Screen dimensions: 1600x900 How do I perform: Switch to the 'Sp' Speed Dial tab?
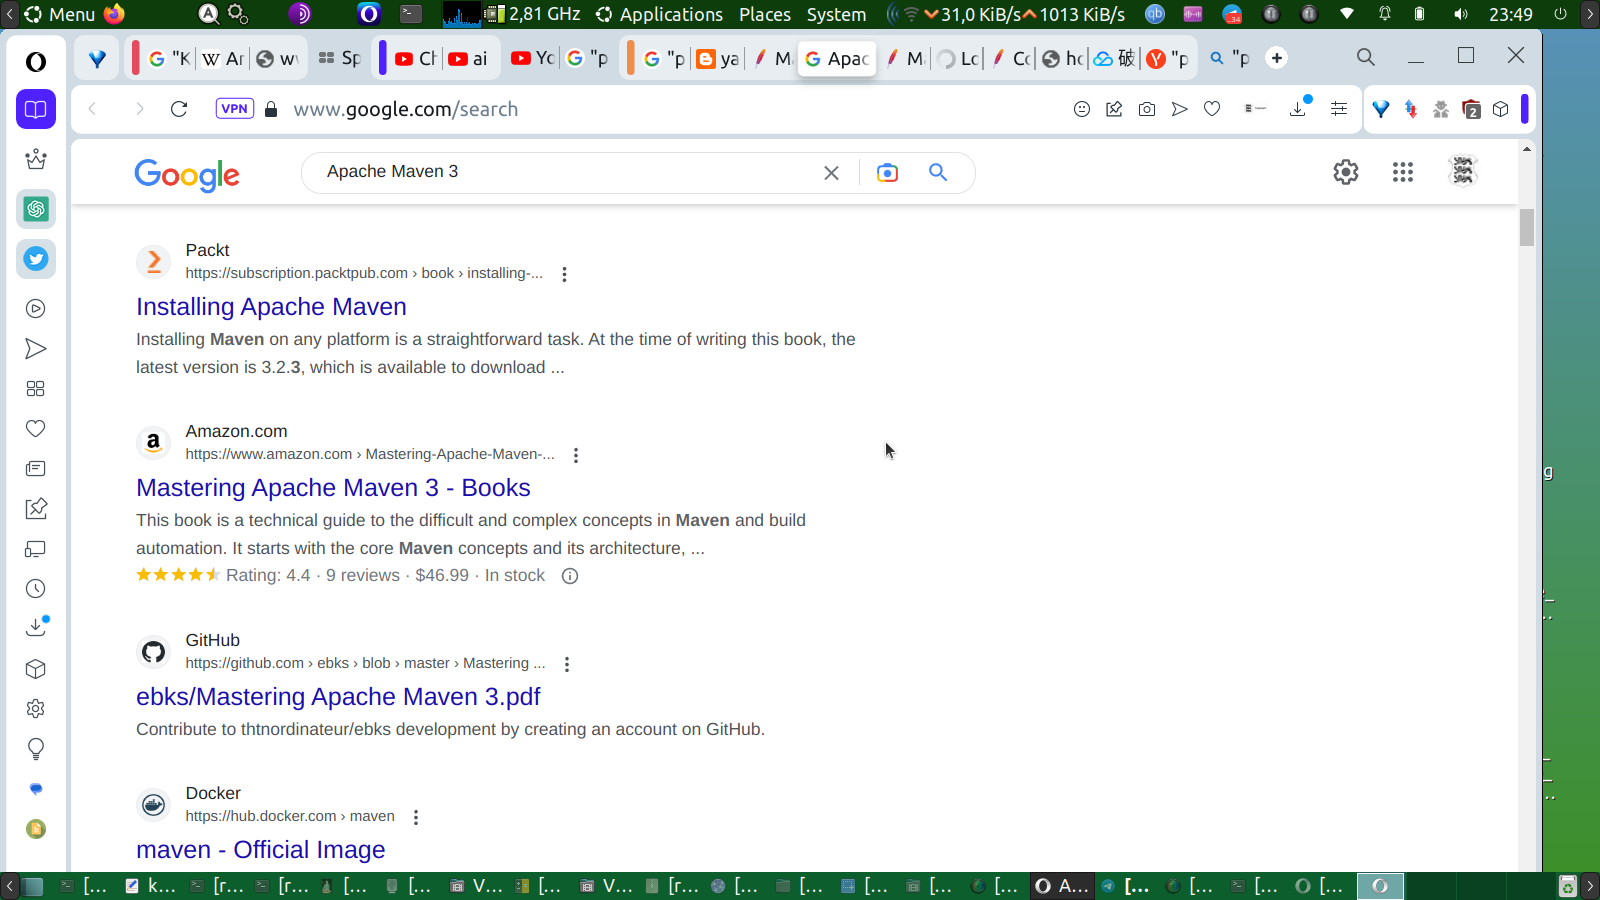(x=339, y=59)
